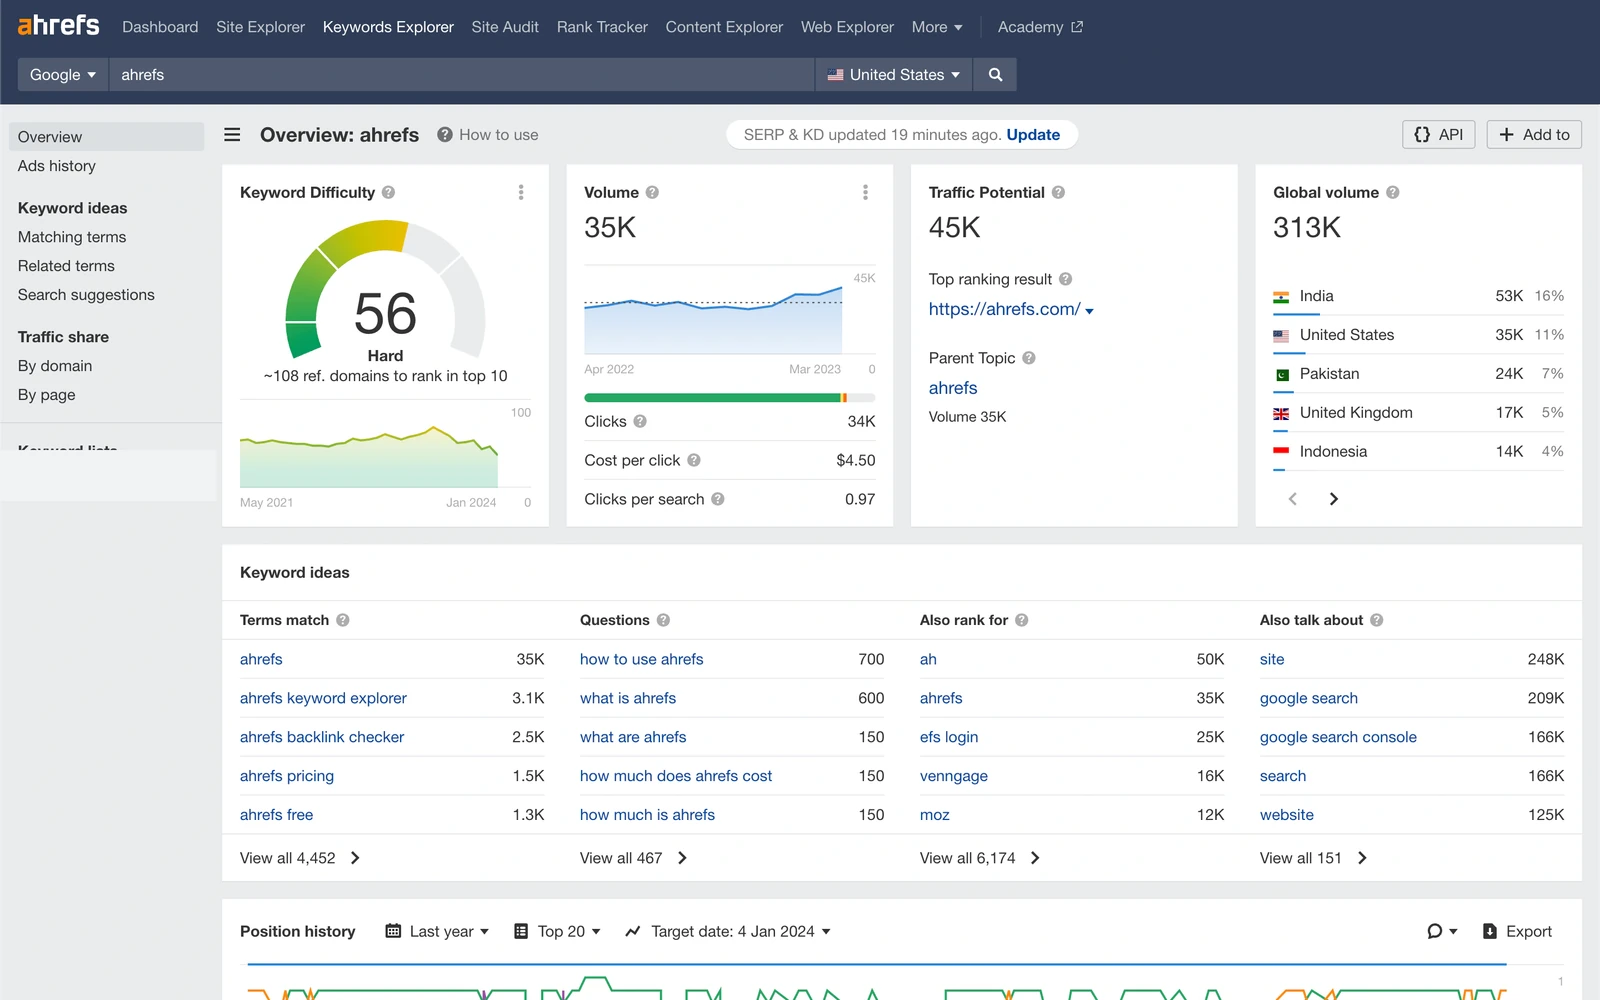Image resolution: width=1600 pixels, height=1000 pixels.
Task: Click the search magnifier button
Action: [x=995, y=75]
